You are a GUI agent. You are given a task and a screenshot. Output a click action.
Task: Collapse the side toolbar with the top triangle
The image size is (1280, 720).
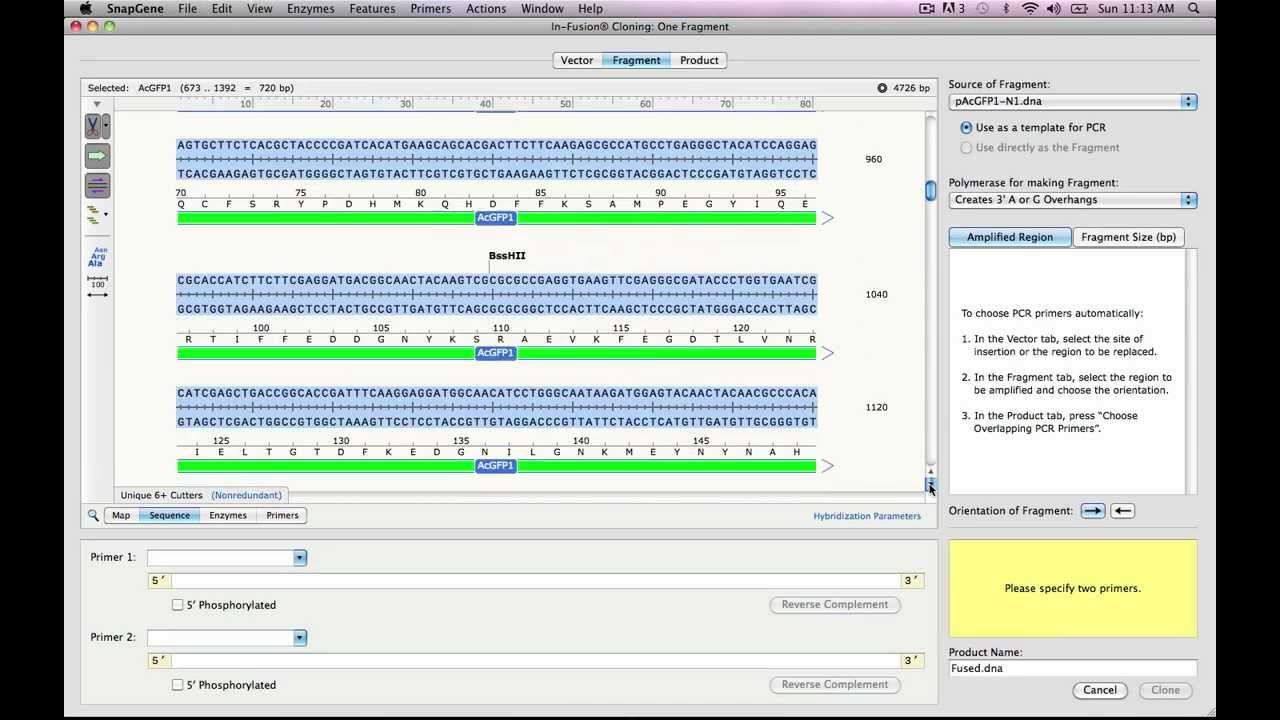tap(97, 104)
